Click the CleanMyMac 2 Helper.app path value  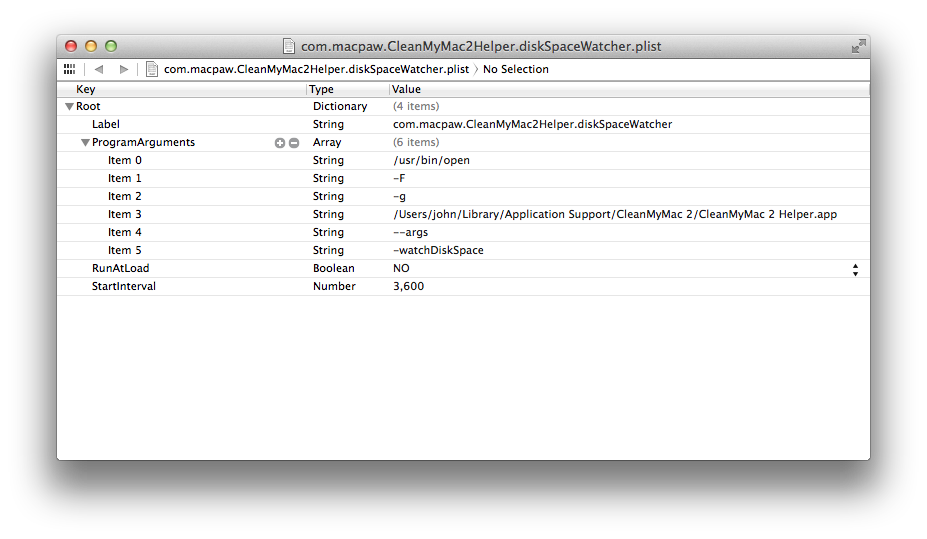pos(615,214)
